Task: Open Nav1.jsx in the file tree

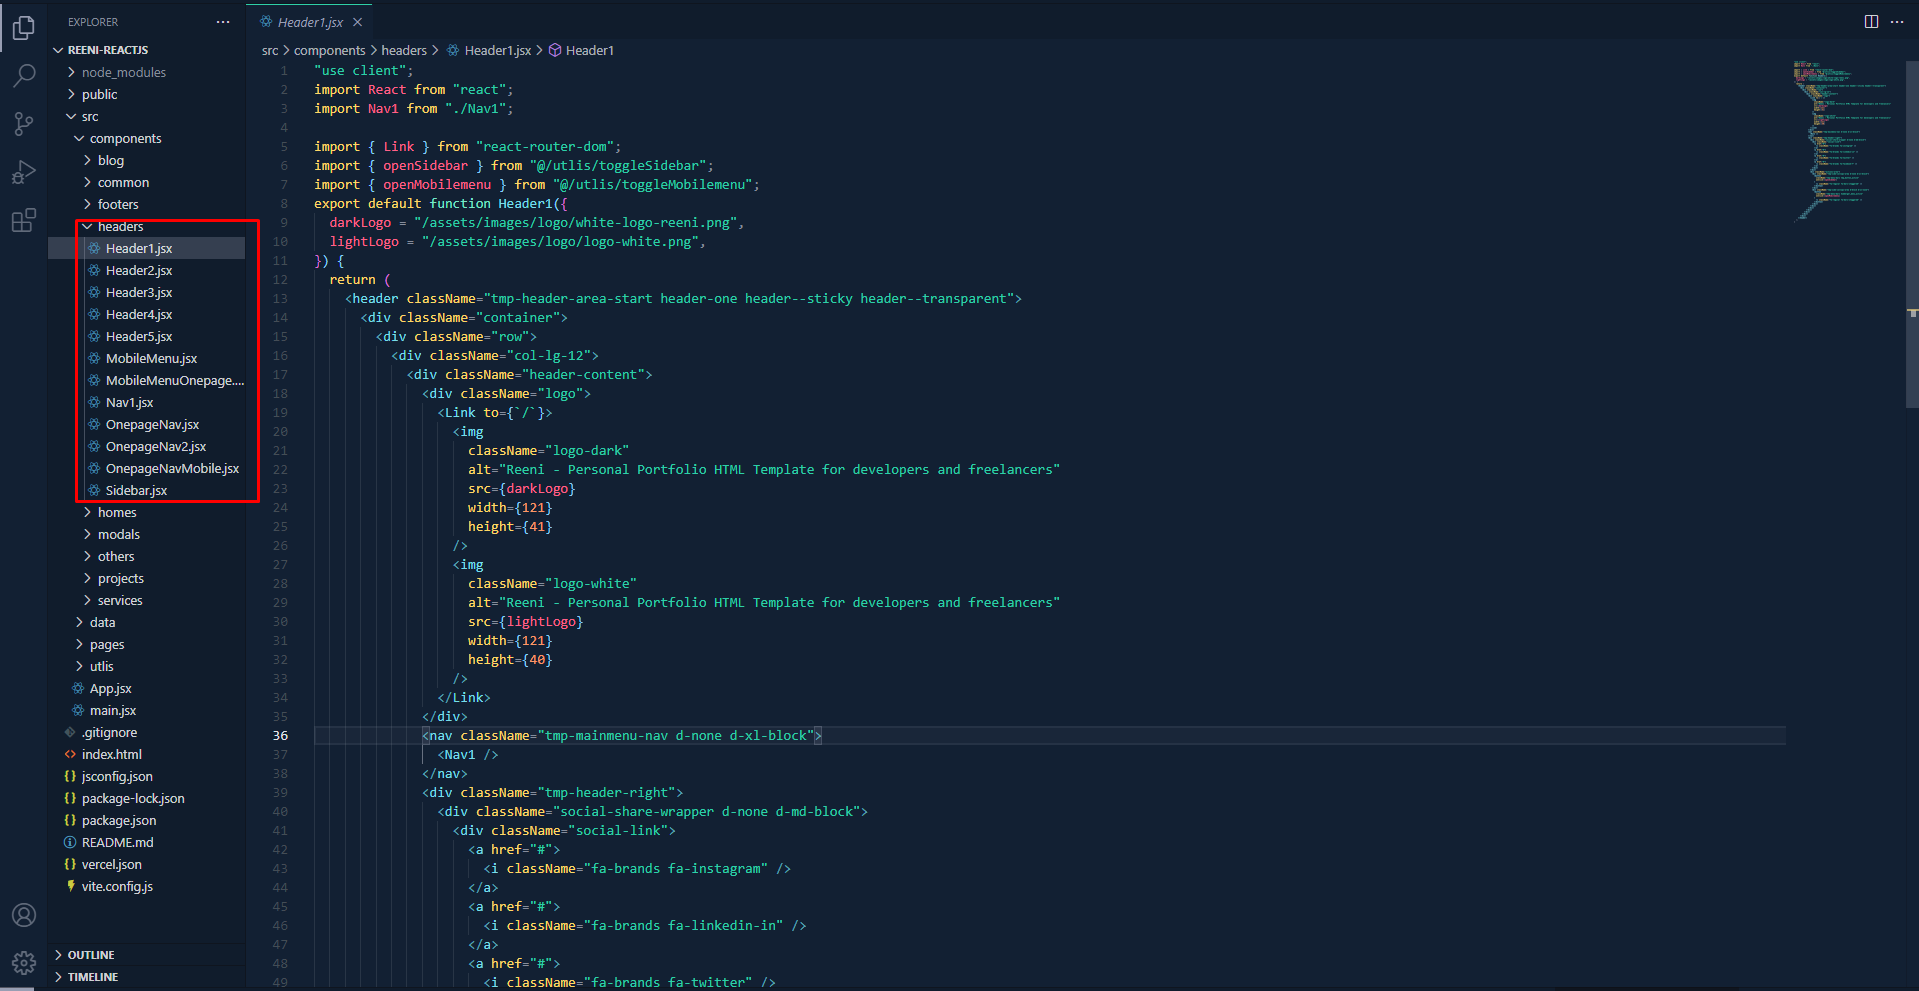Action: coord(129,403)
